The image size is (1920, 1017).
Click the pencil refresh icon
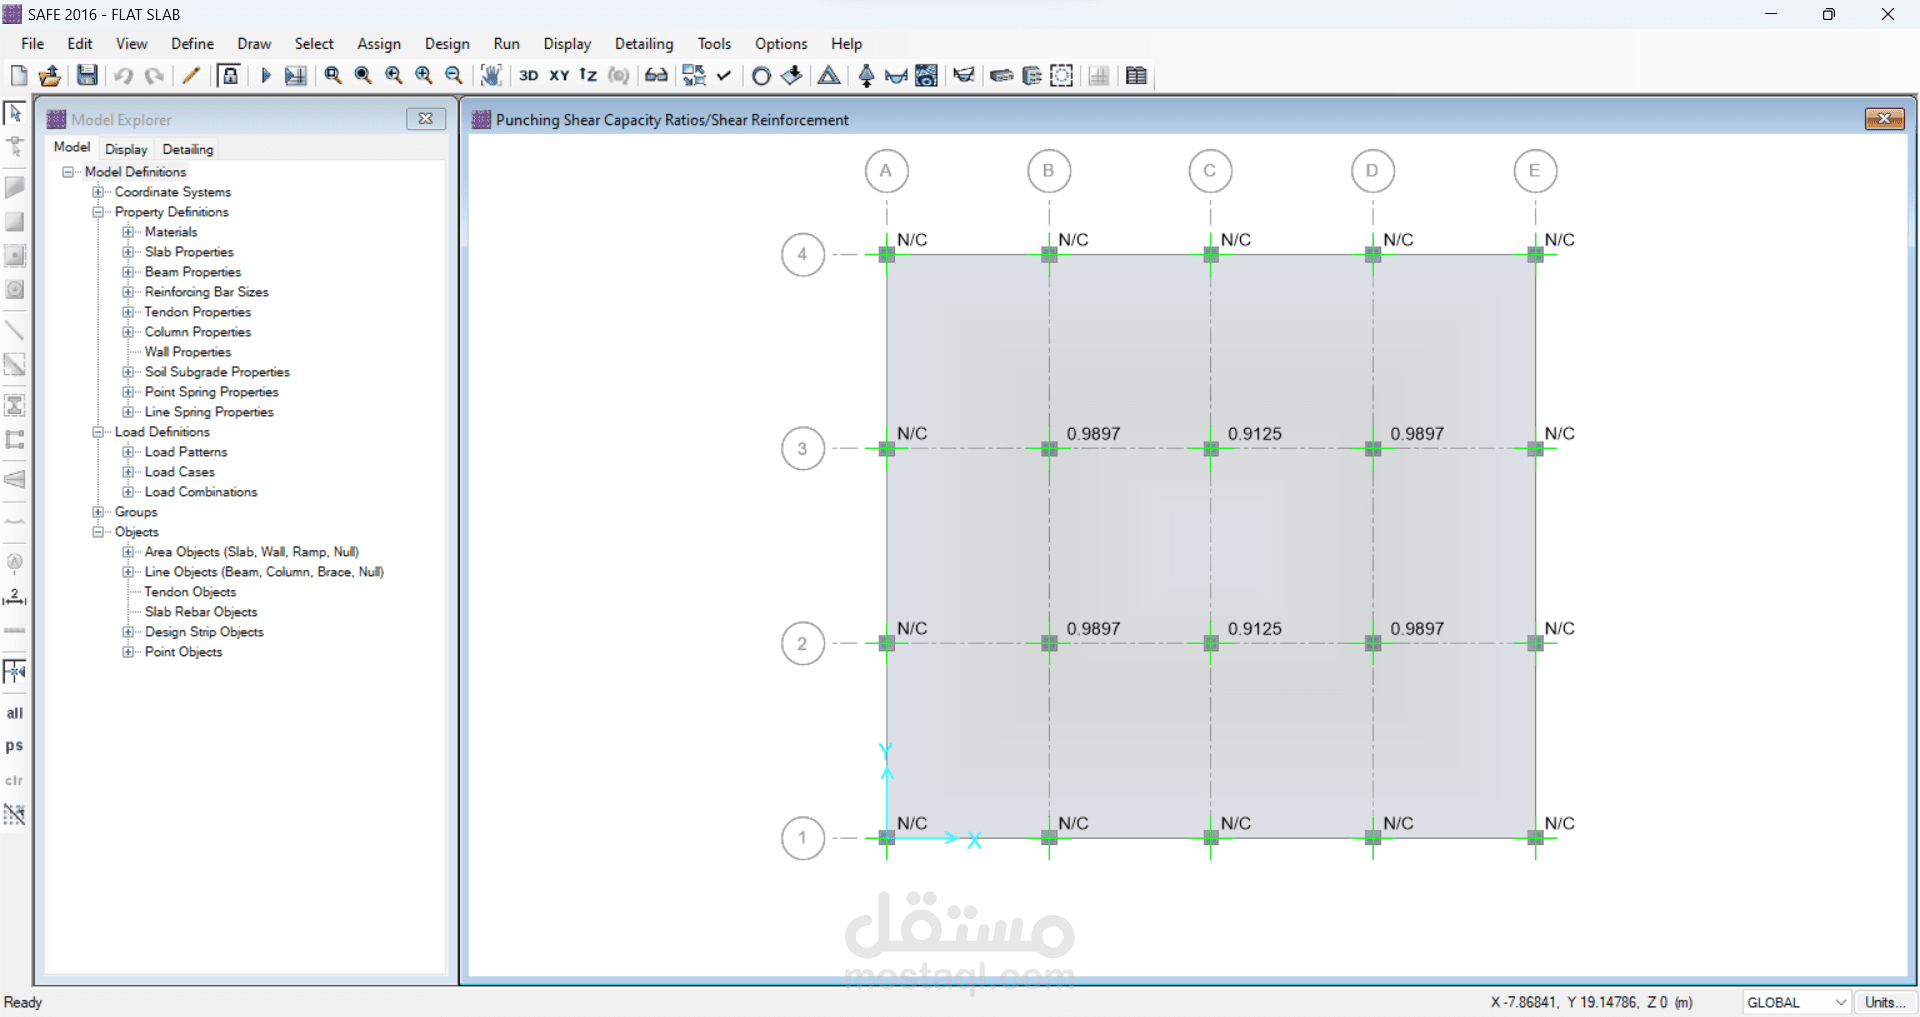pos(191,75)
